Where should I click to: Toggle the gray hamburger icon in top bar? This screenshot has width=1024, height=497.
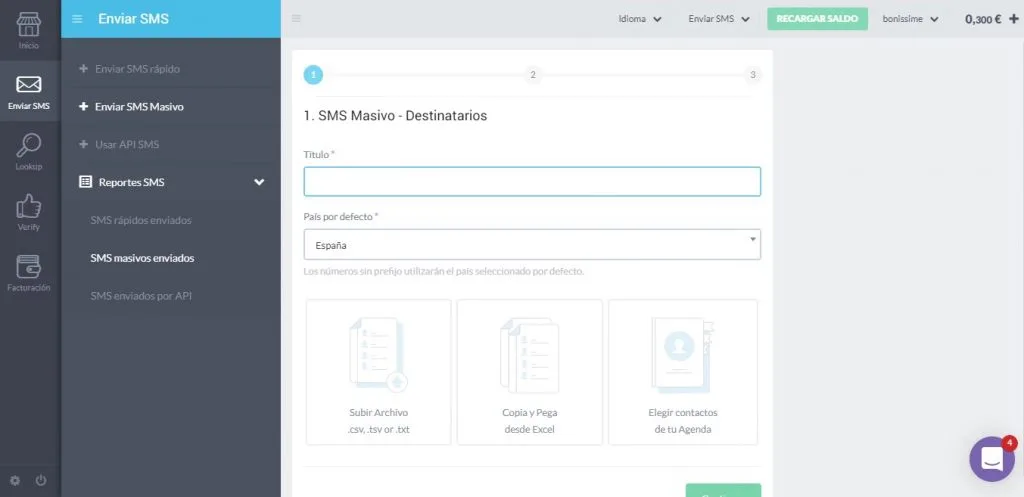coord(296,18)
